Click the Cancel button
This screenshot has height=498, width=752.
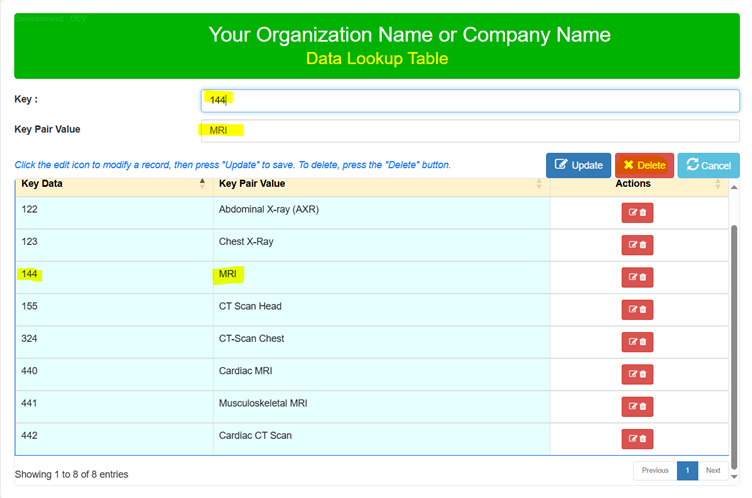pyautogui.click(x=708, y=165)
